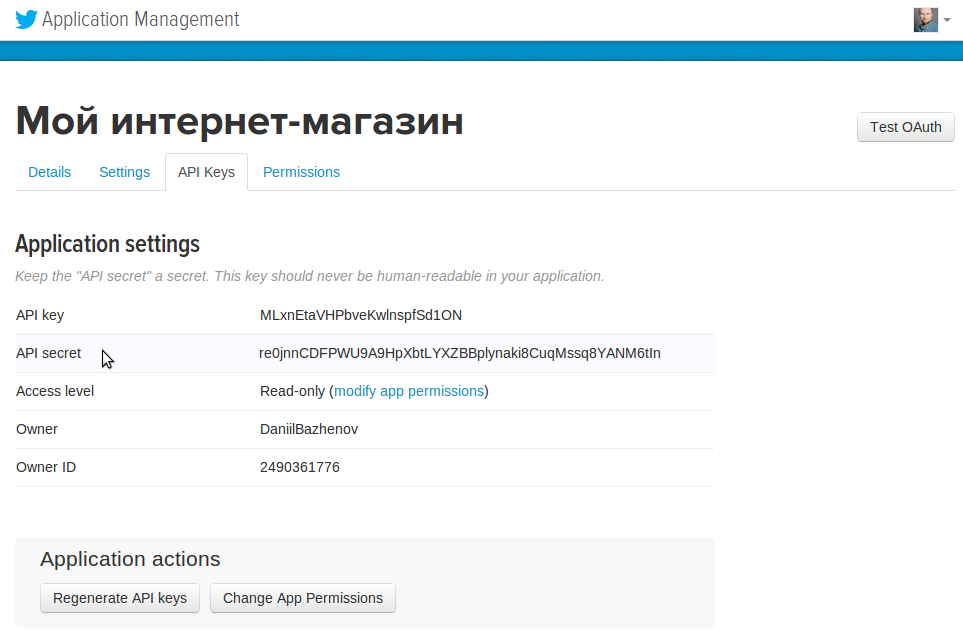Screen dimensions: 963x633
Task: Expand the account dropdown caret
Action: click(947, 20)
